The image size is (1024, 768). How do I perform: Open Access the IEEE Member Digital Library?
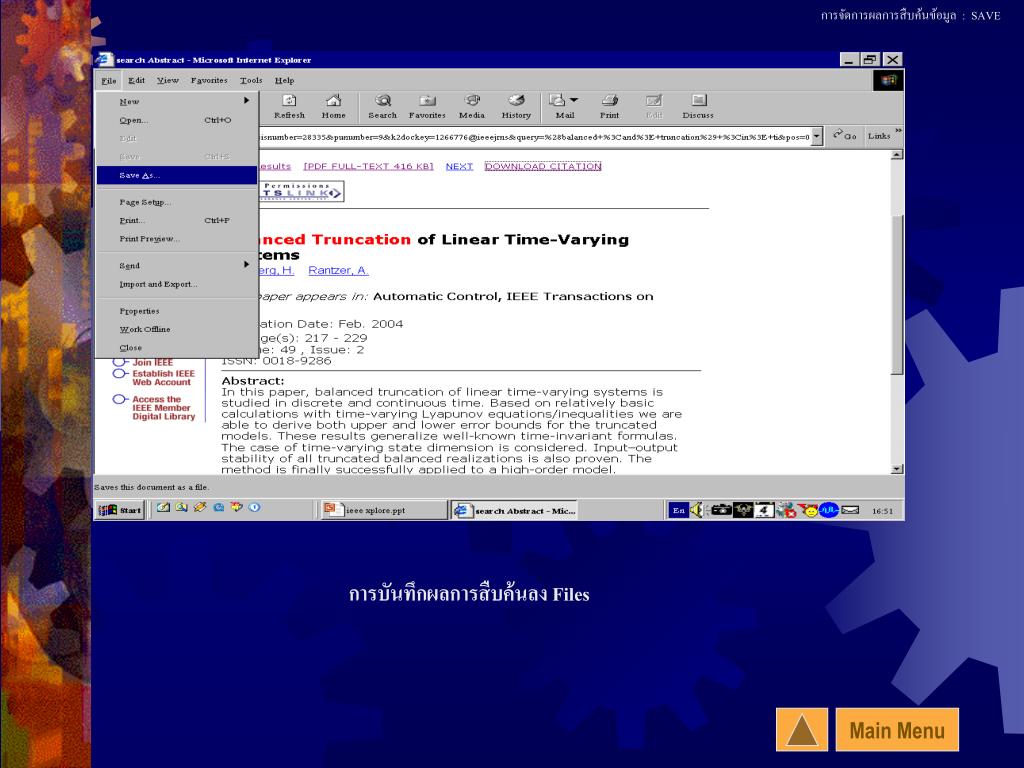(163, 408)
